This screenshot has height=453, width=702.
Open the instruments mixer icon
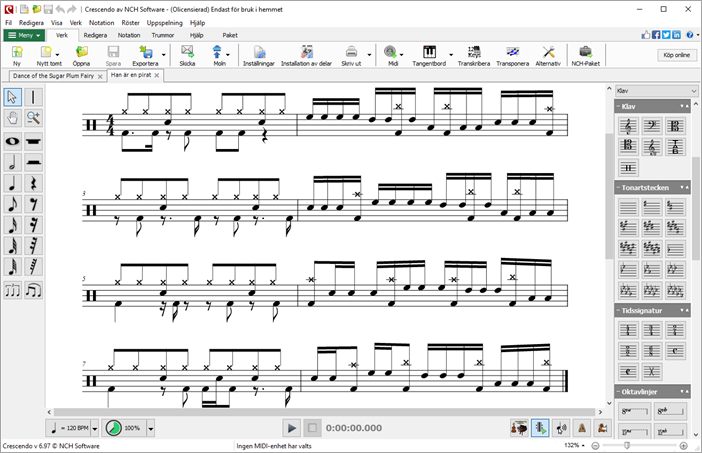(x=519, y=428)
